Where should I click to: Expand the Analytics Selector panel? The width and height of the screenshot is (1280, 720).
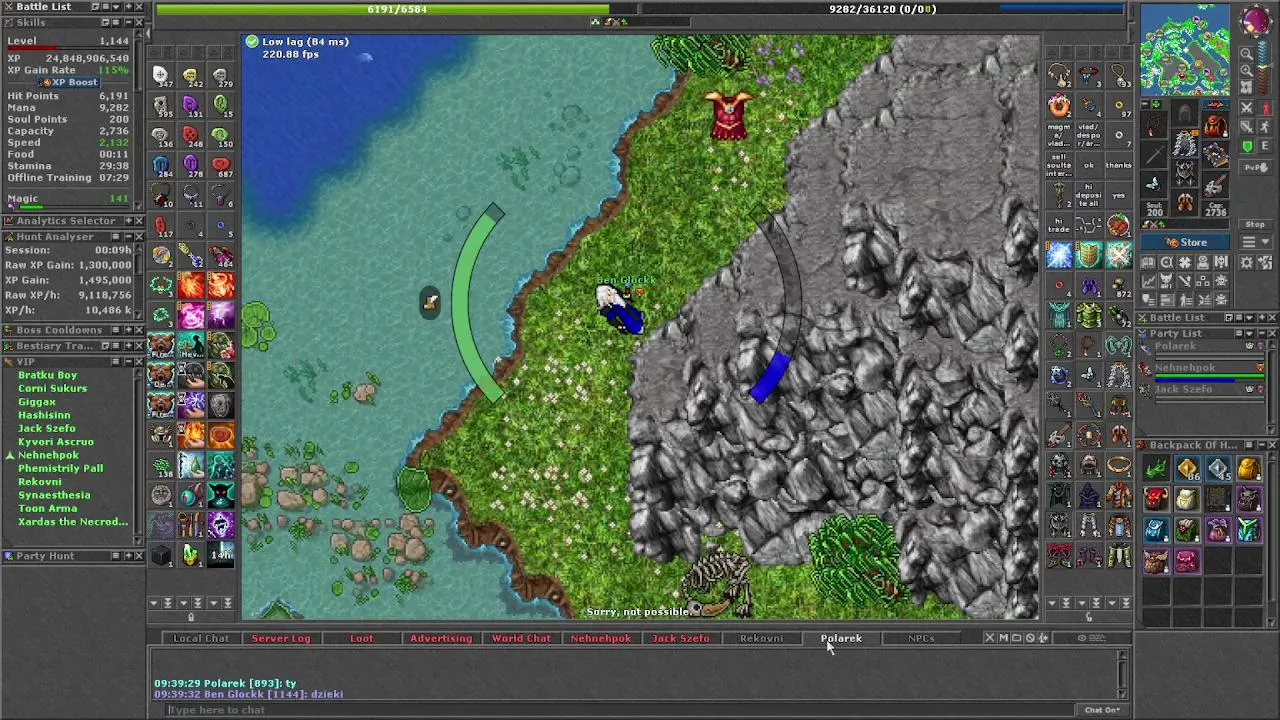pos(128,220)
